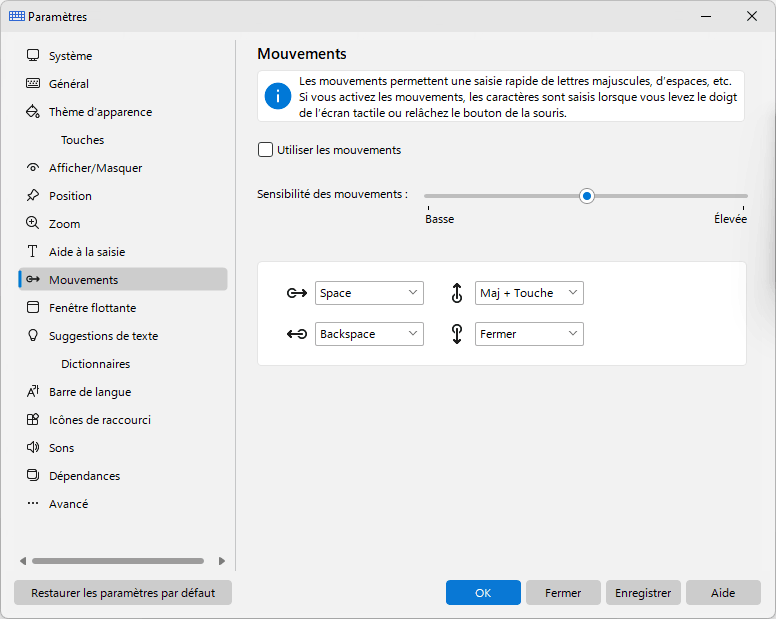Click the sidebar horizontal scrollbar thumb
The height and width of the screenshot is (619, 776).
[x=118, y=561]
